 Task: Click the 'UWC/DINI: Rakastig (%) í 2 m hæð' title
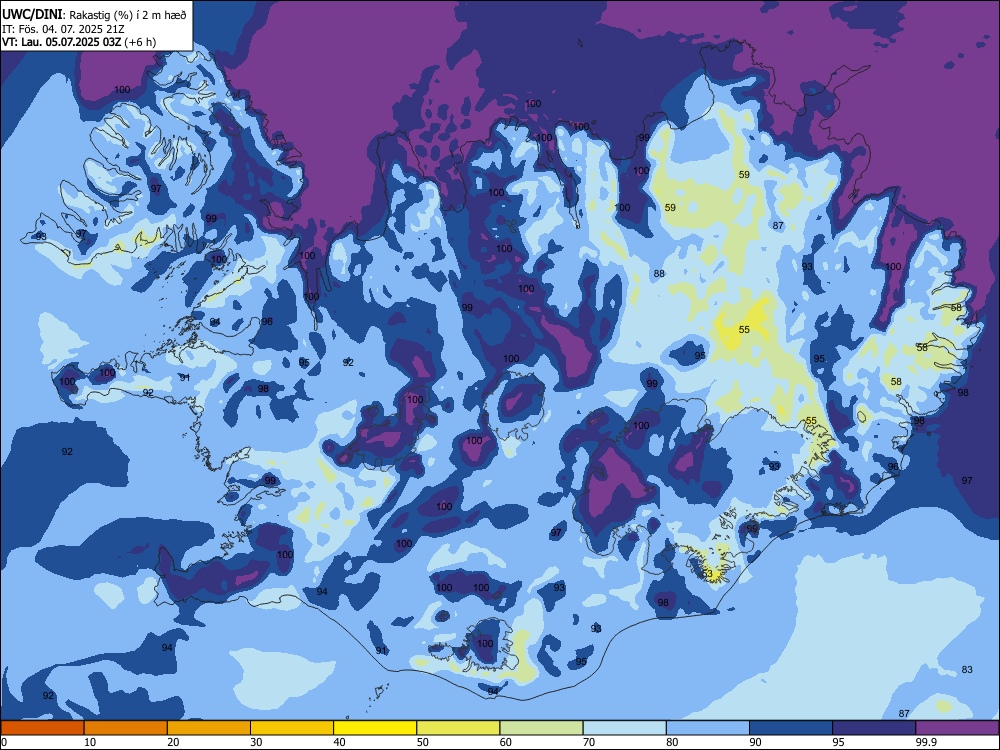94,15
